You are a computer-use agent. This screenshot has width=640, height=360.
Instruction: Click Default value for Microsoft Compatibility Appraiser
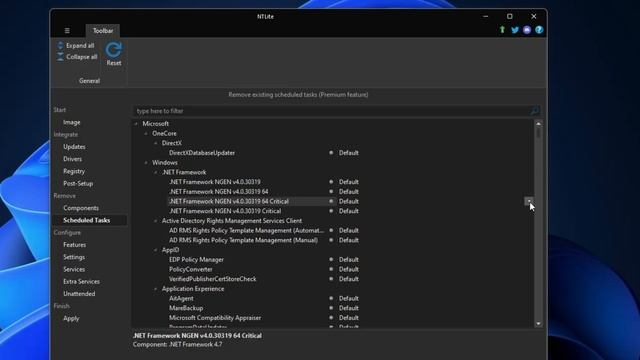[x=349, y=318]
